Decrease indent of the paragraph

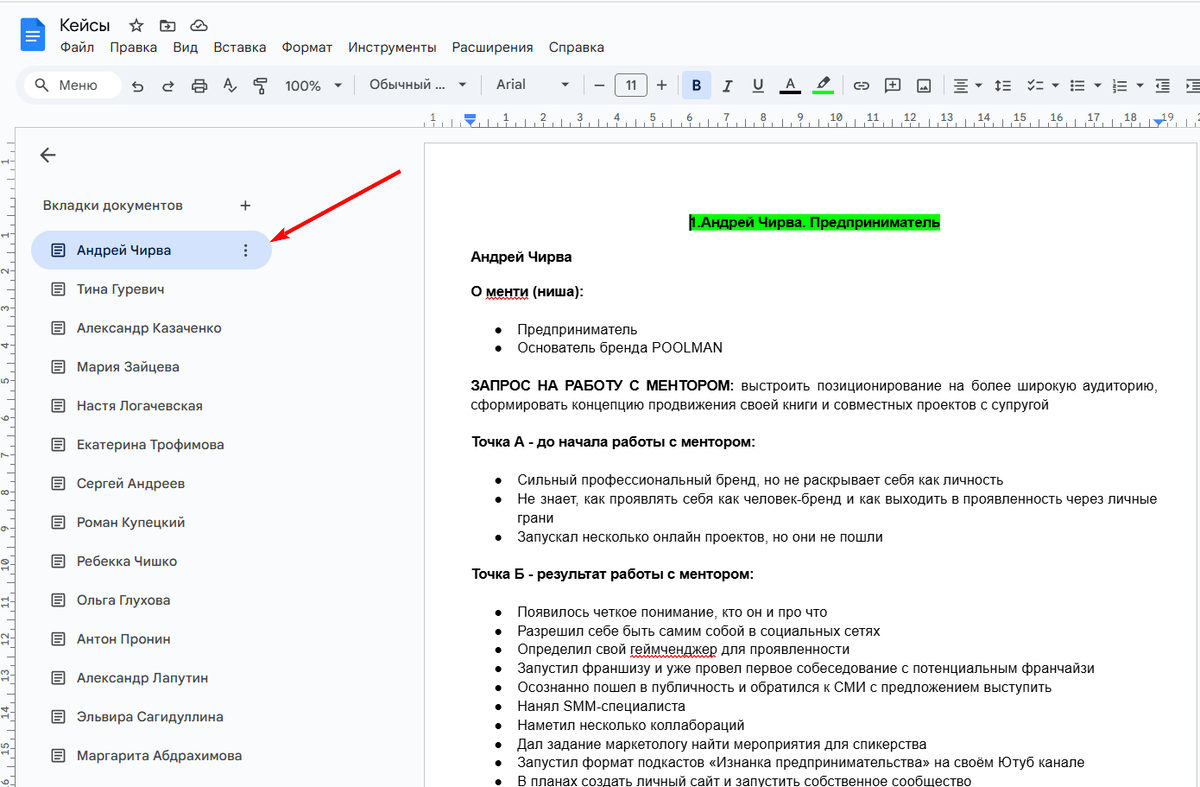[x=1162, y=85]
